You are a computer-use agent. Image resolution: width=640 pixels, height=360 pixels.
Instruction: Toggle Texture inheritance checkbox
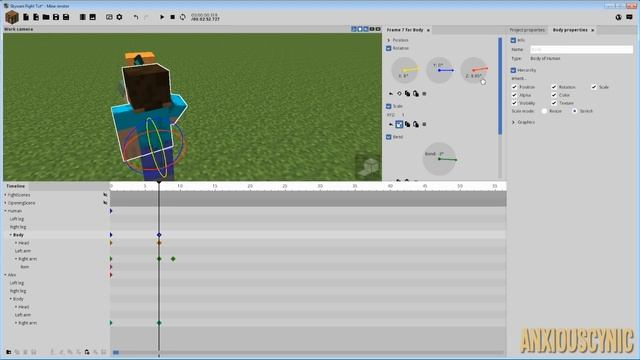pyautogui.click(x=554, y=103)
